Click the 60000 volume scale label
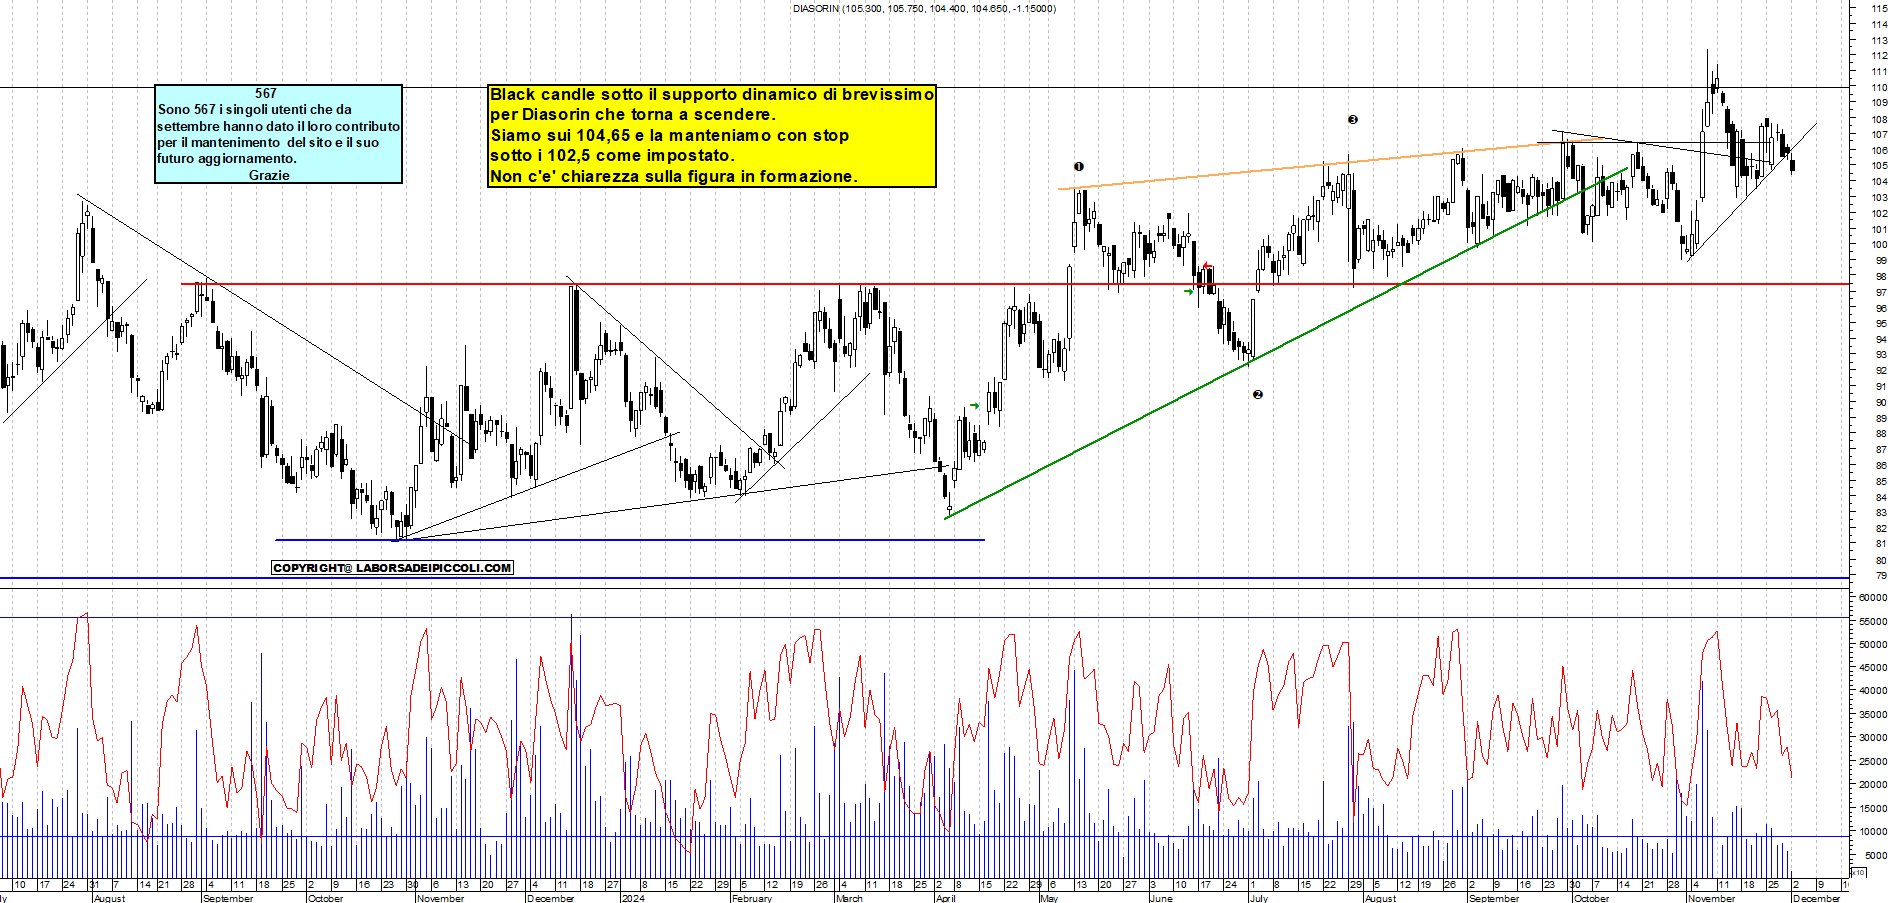Screen dimensions: 1890x903 tap(1872, 597)
